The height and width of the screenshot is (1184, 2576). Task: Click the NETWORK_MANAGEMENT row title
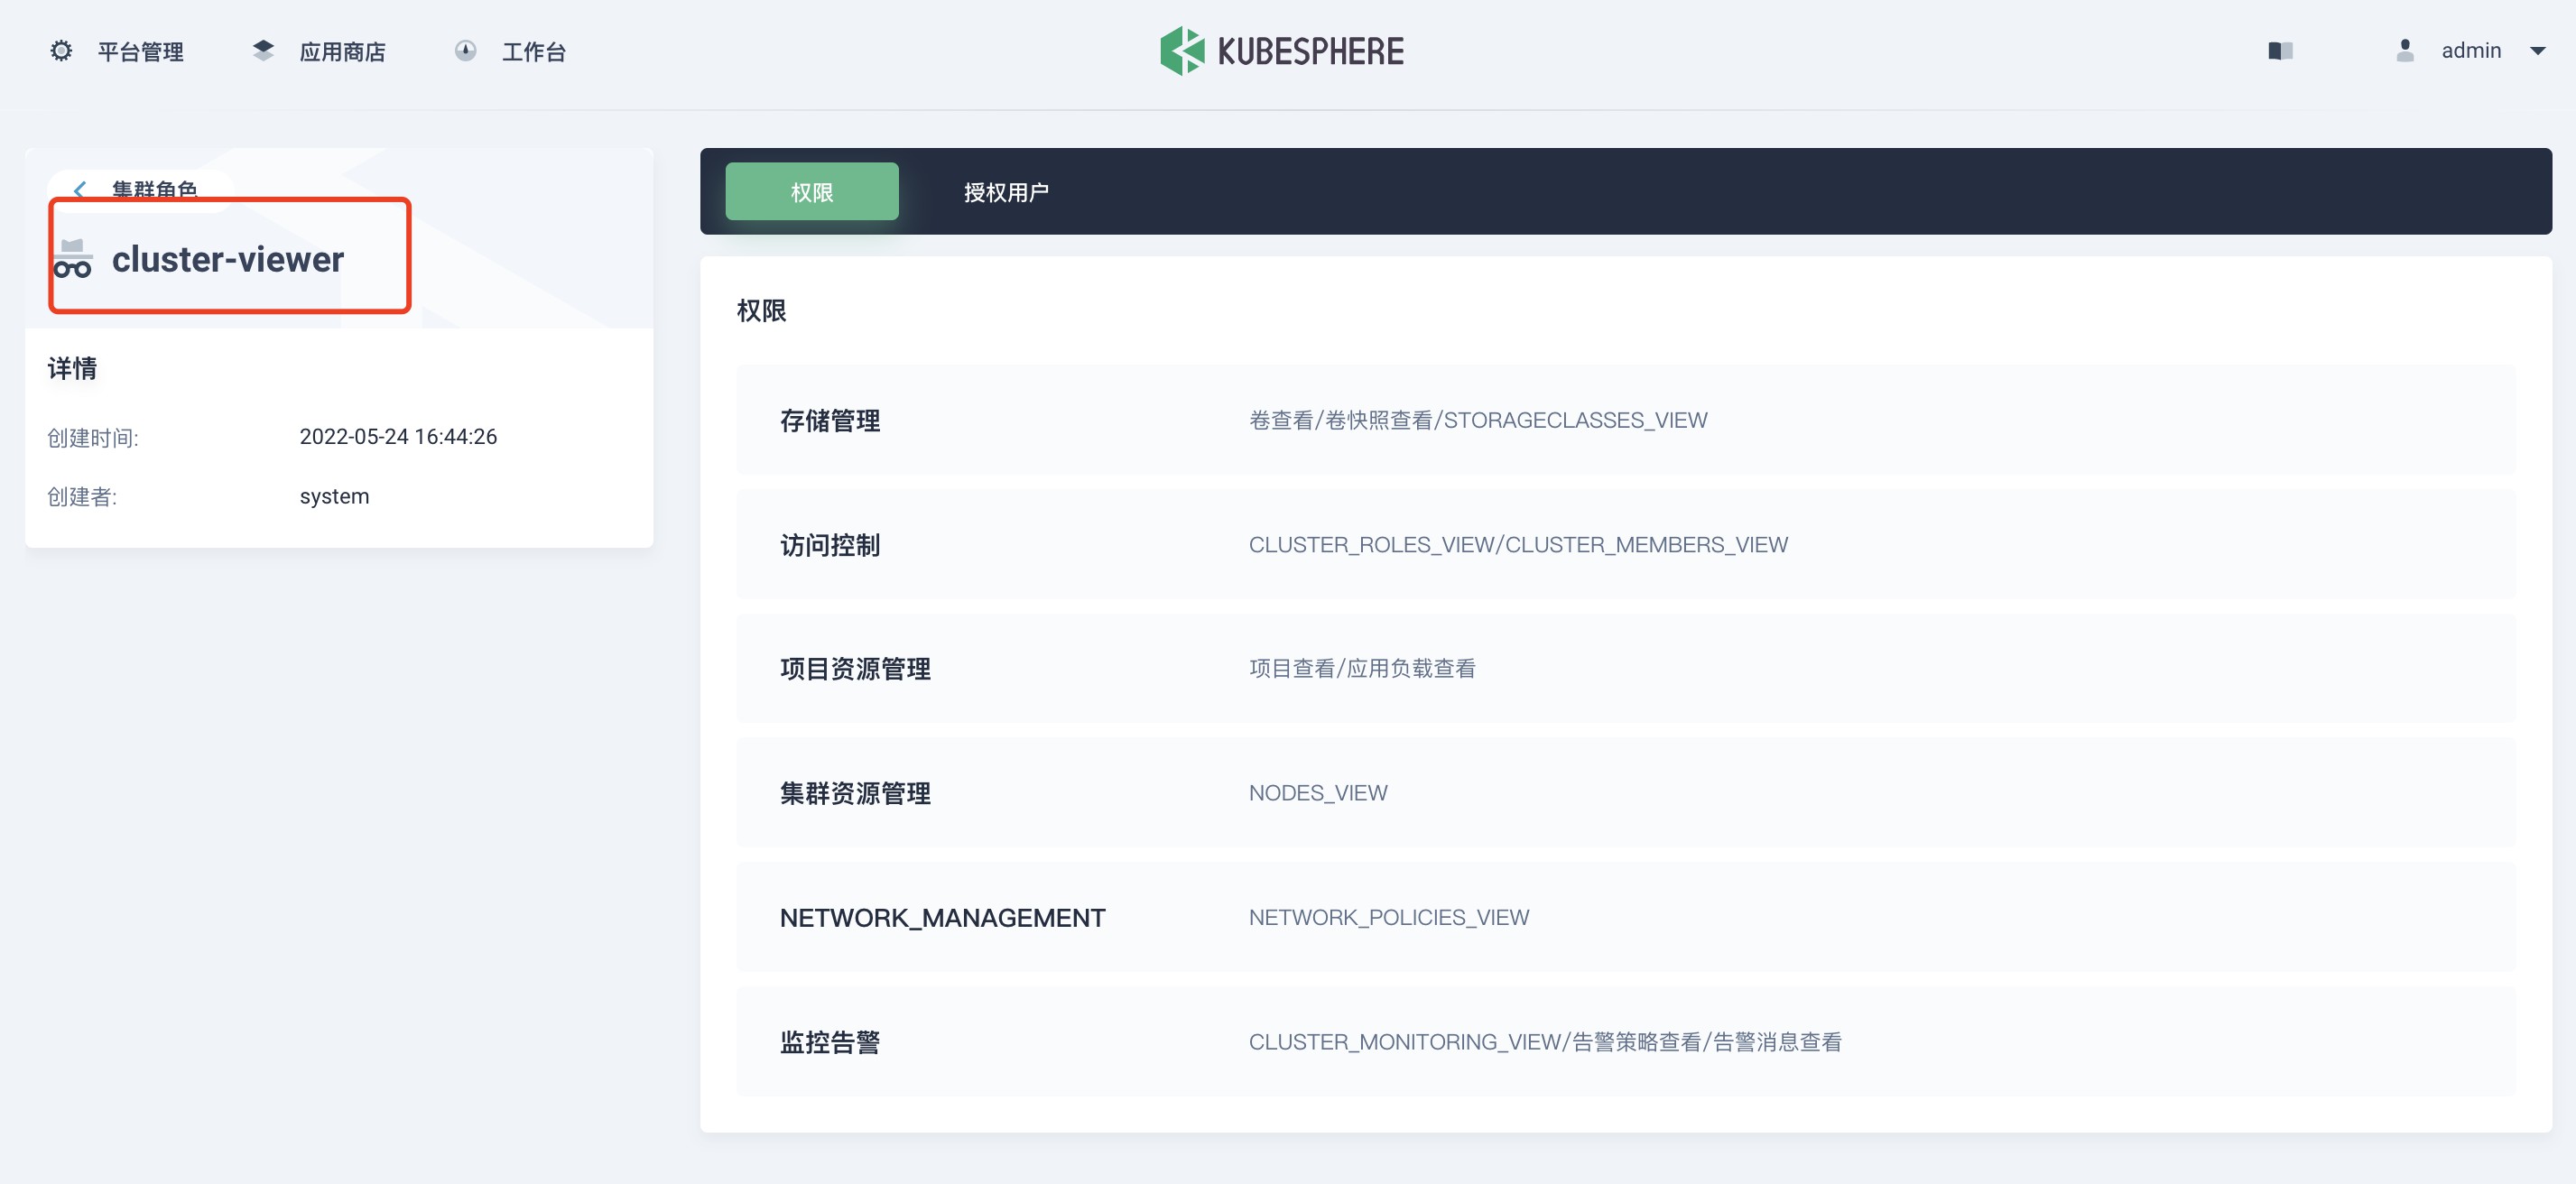(942, 918)
